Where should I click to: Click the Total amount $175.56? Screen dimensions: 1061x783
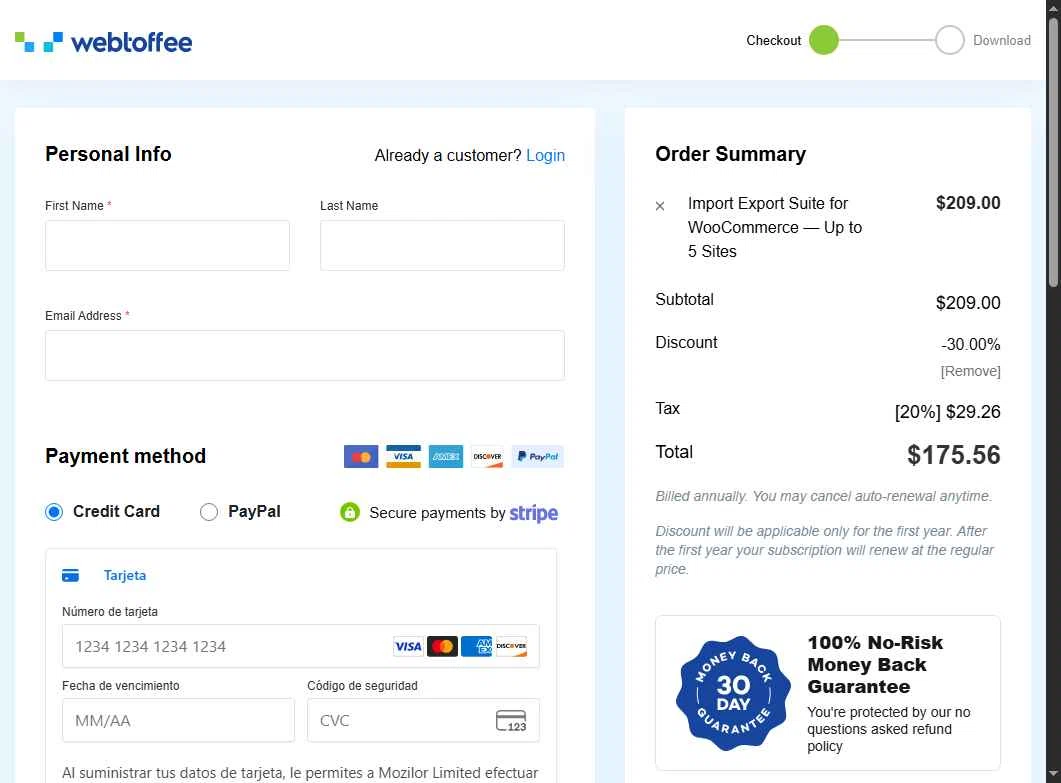[953, 455]
